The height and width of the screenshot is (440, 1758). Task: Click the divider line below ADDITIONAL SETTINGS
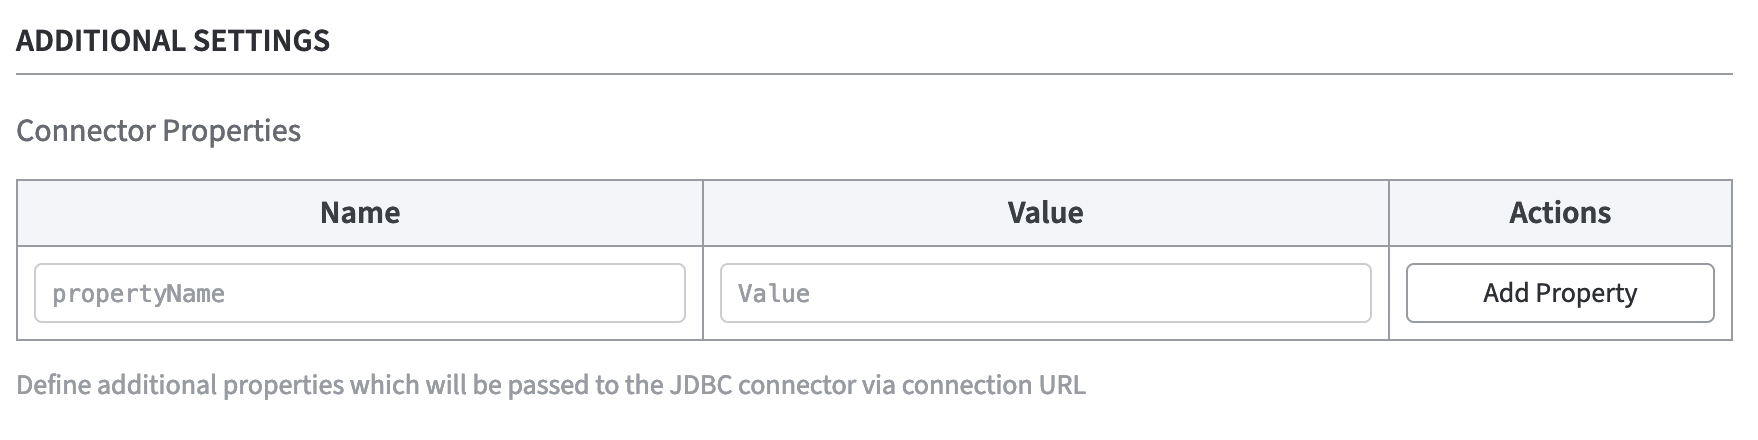tap(874, 74)
